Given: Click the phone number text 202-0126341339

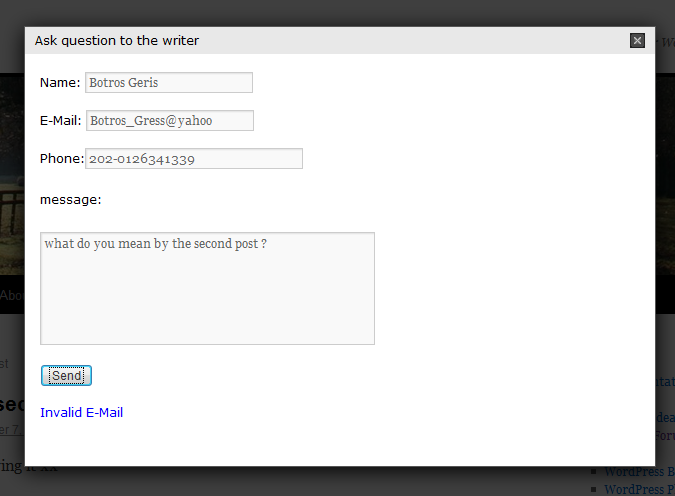Looking at the screenshot, I should click(x=142, y=159).
